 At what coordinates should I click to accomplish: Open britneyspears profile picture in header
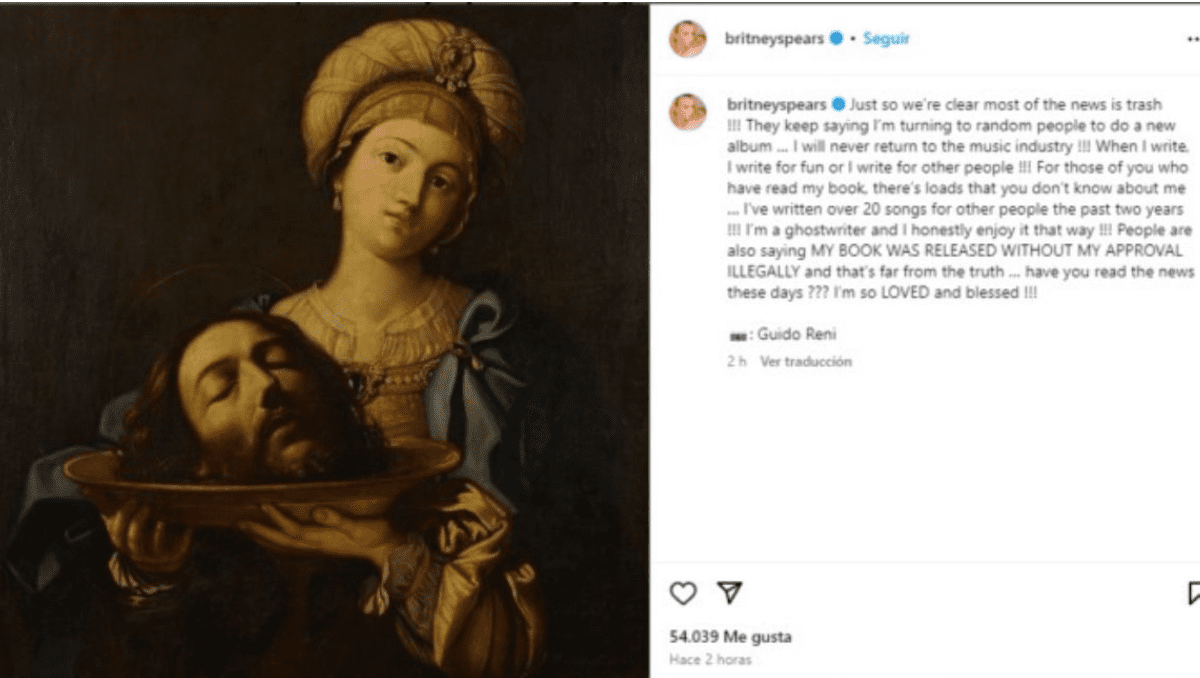688,39
